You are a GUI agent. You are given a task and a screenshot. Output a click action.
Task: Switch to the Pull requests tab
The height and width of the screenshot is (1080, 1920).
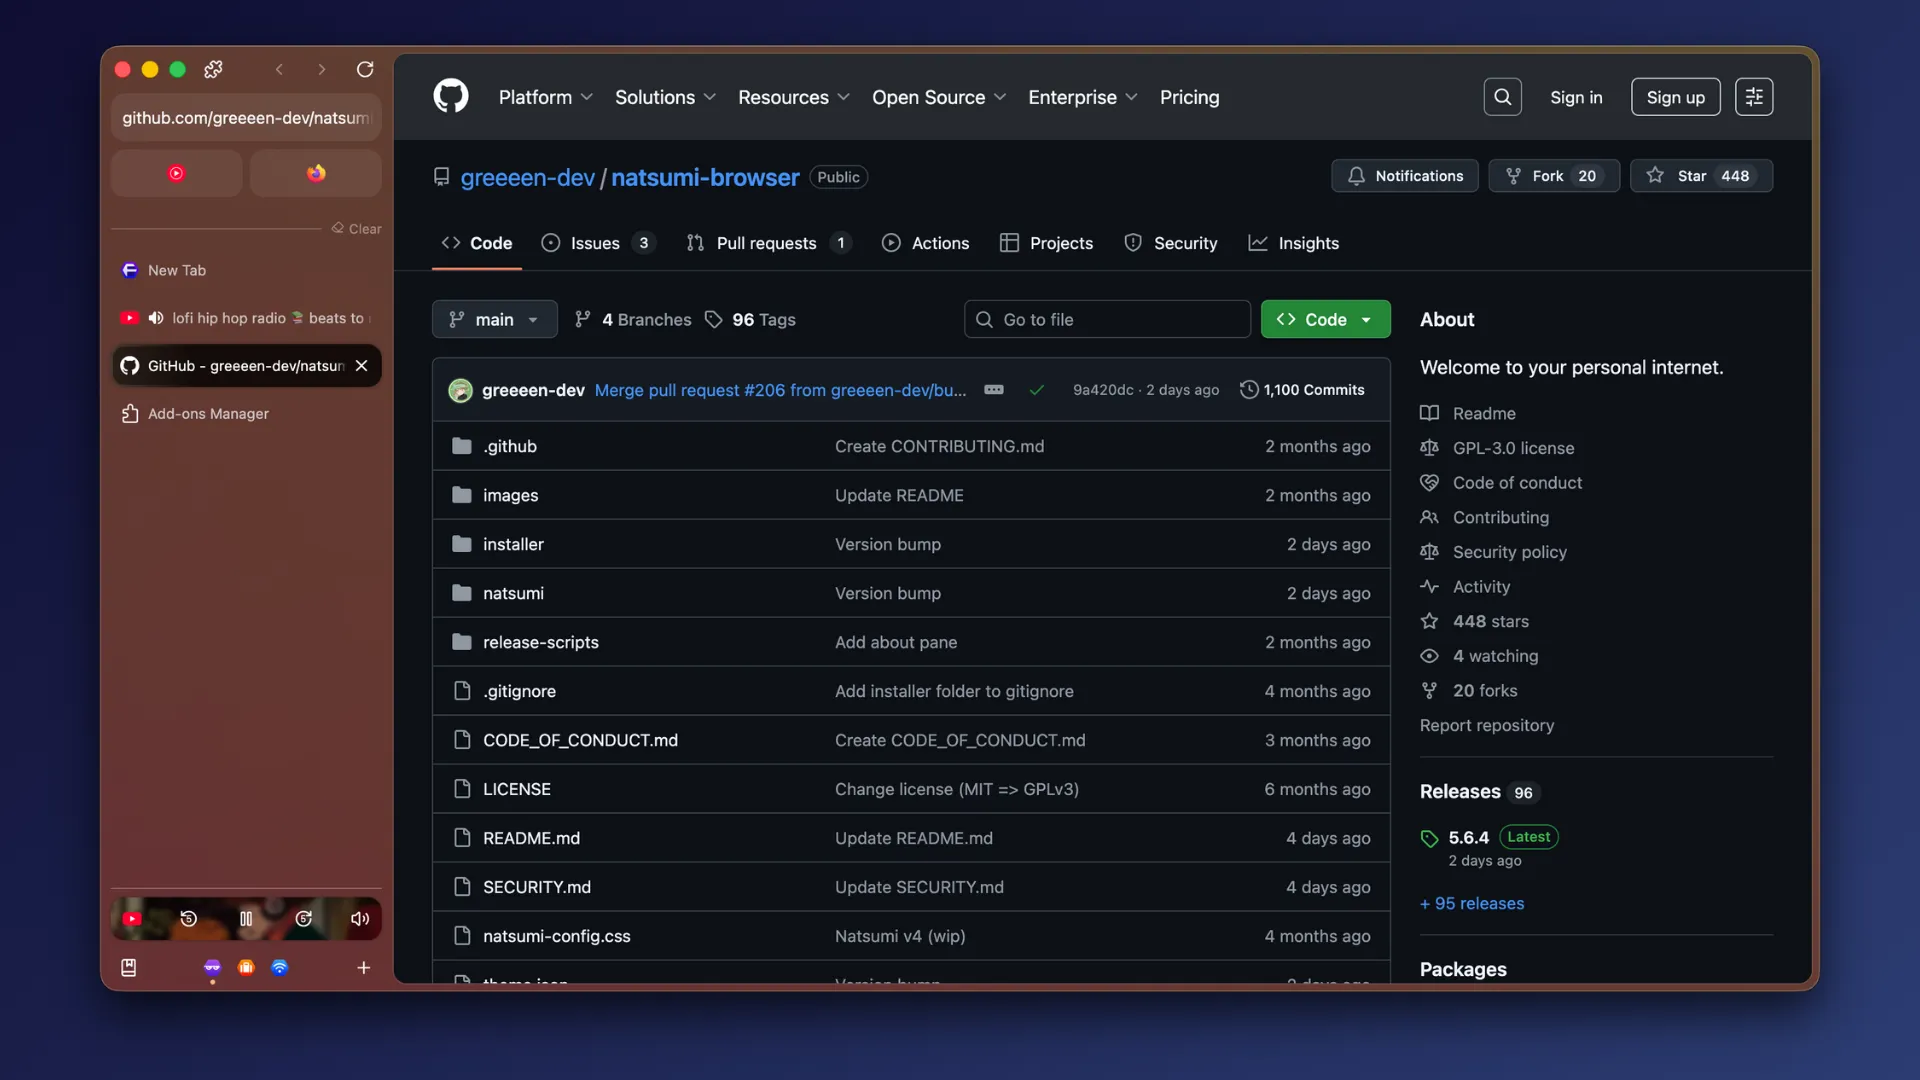766,243
